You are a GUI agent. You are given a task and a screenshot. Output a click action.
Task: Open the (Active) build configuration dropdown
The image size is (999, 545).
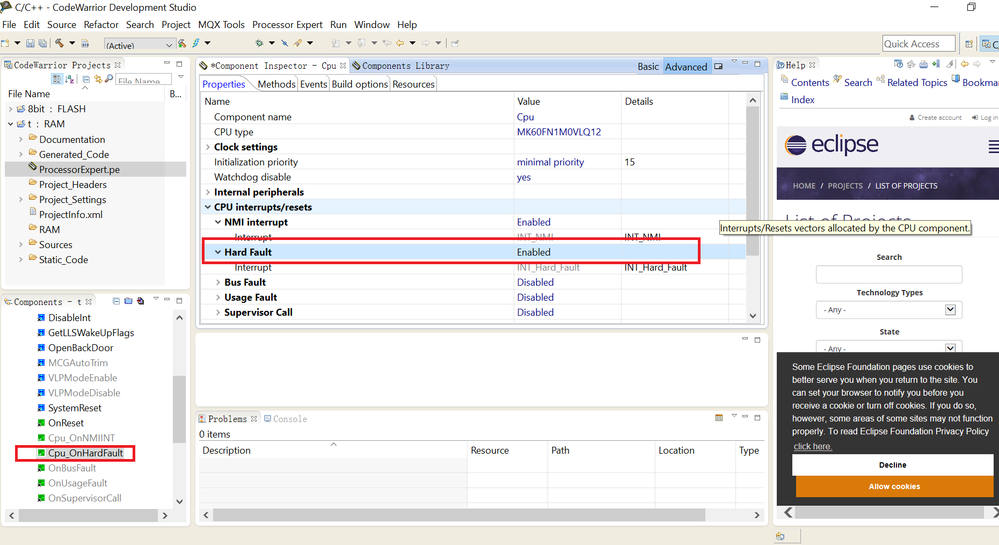click(x=139, y=44)
